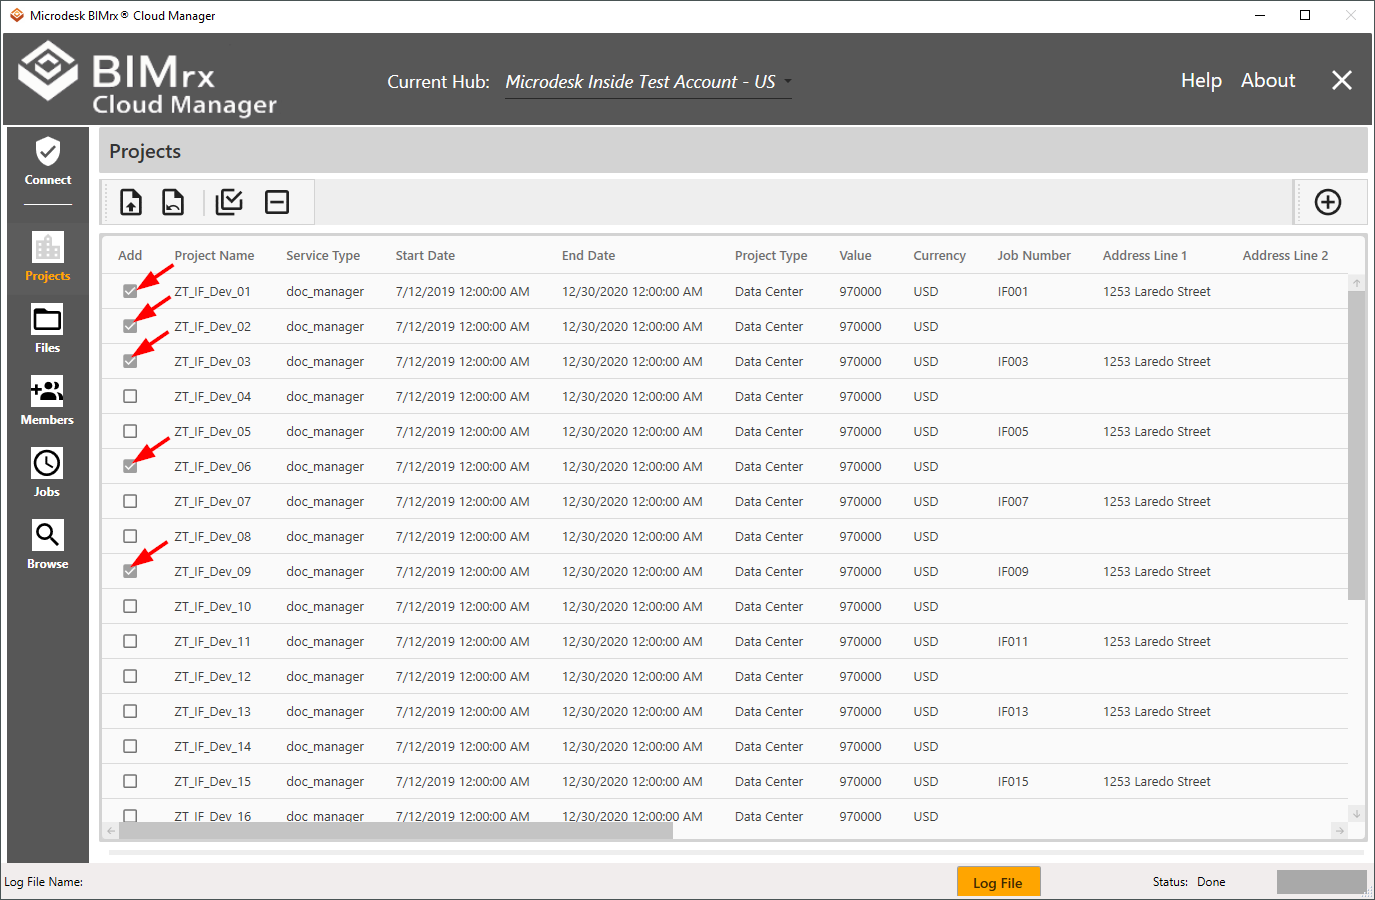This screenshot has height=900, width=1375.
Task: Click value 970000 in ZT_IF_Dev_13 row
Action: (860, 711)
